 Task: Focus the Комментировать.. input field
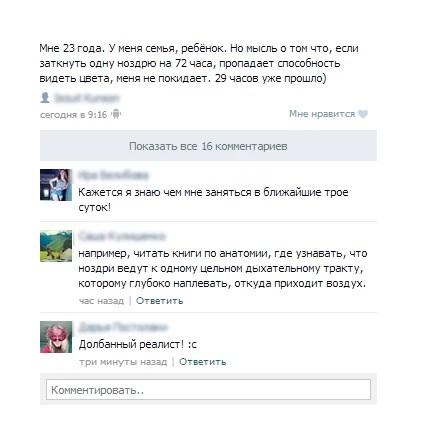tap(208, 389)
